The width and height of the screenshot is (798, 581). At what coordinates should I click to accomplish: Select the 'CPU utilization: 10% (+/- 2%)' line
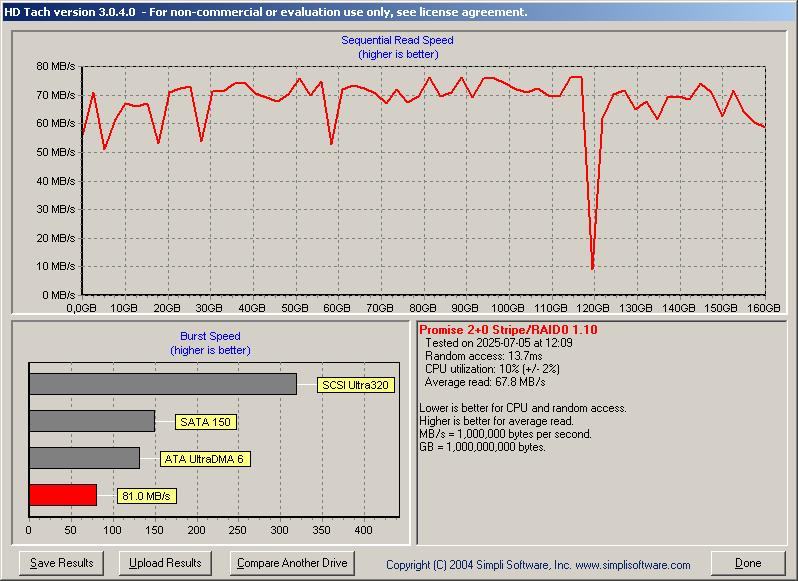(x=492, y=369)
